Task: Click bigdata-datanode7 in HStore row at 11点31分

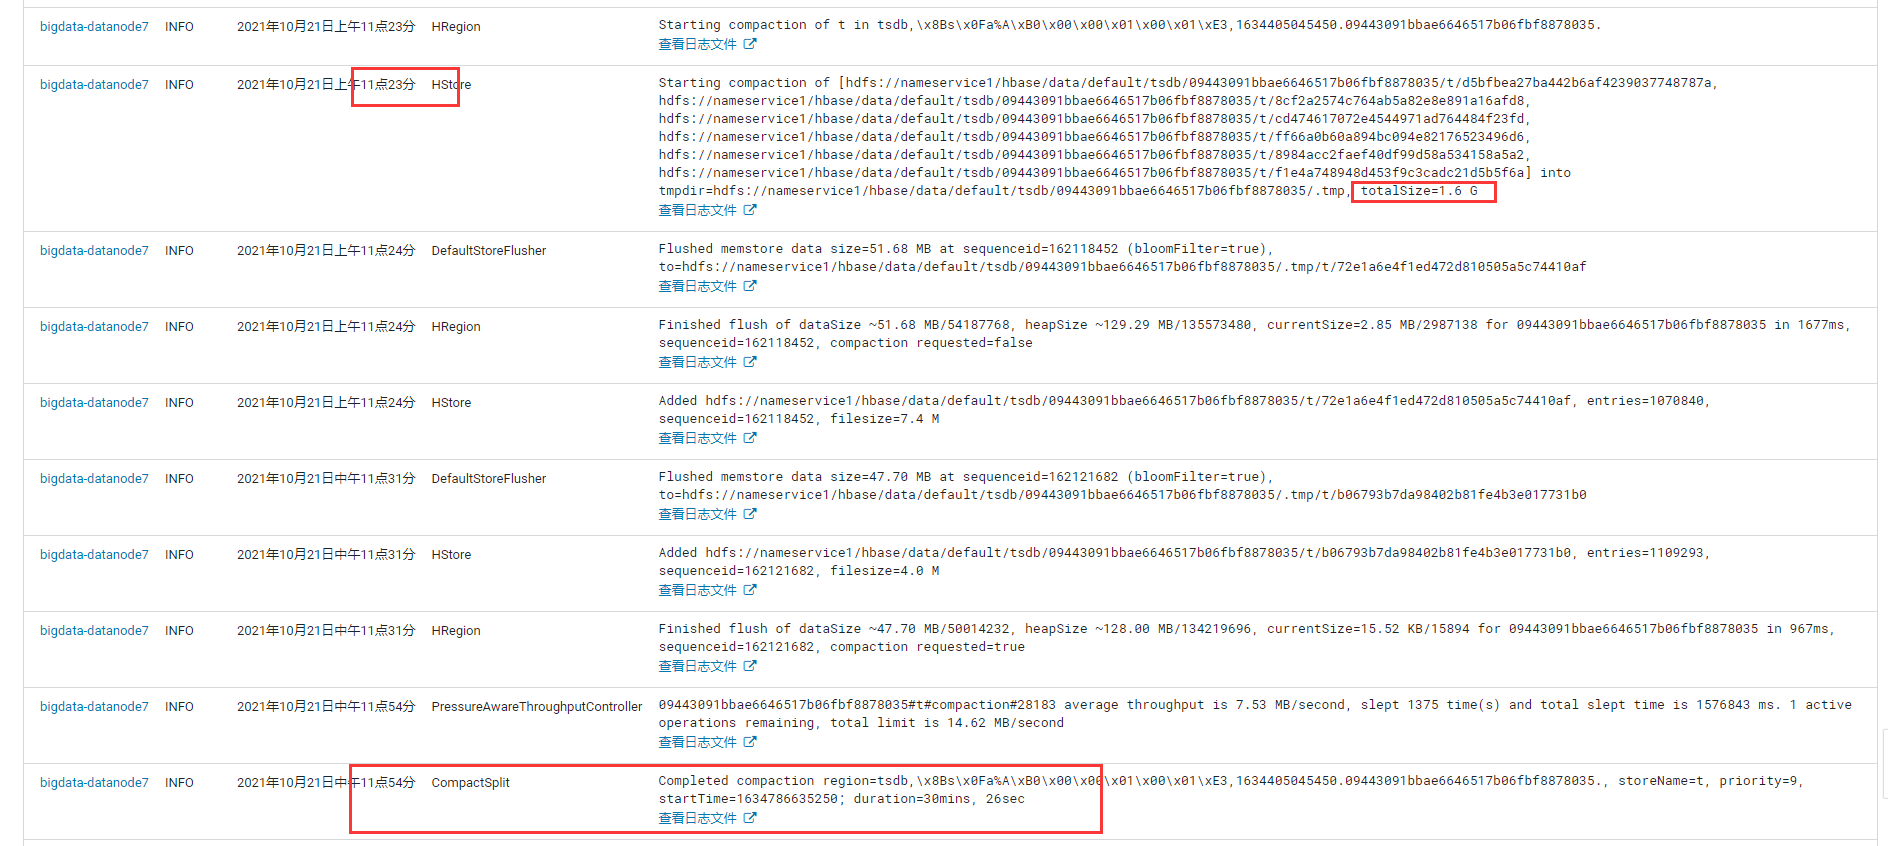Action: (94, 555)
